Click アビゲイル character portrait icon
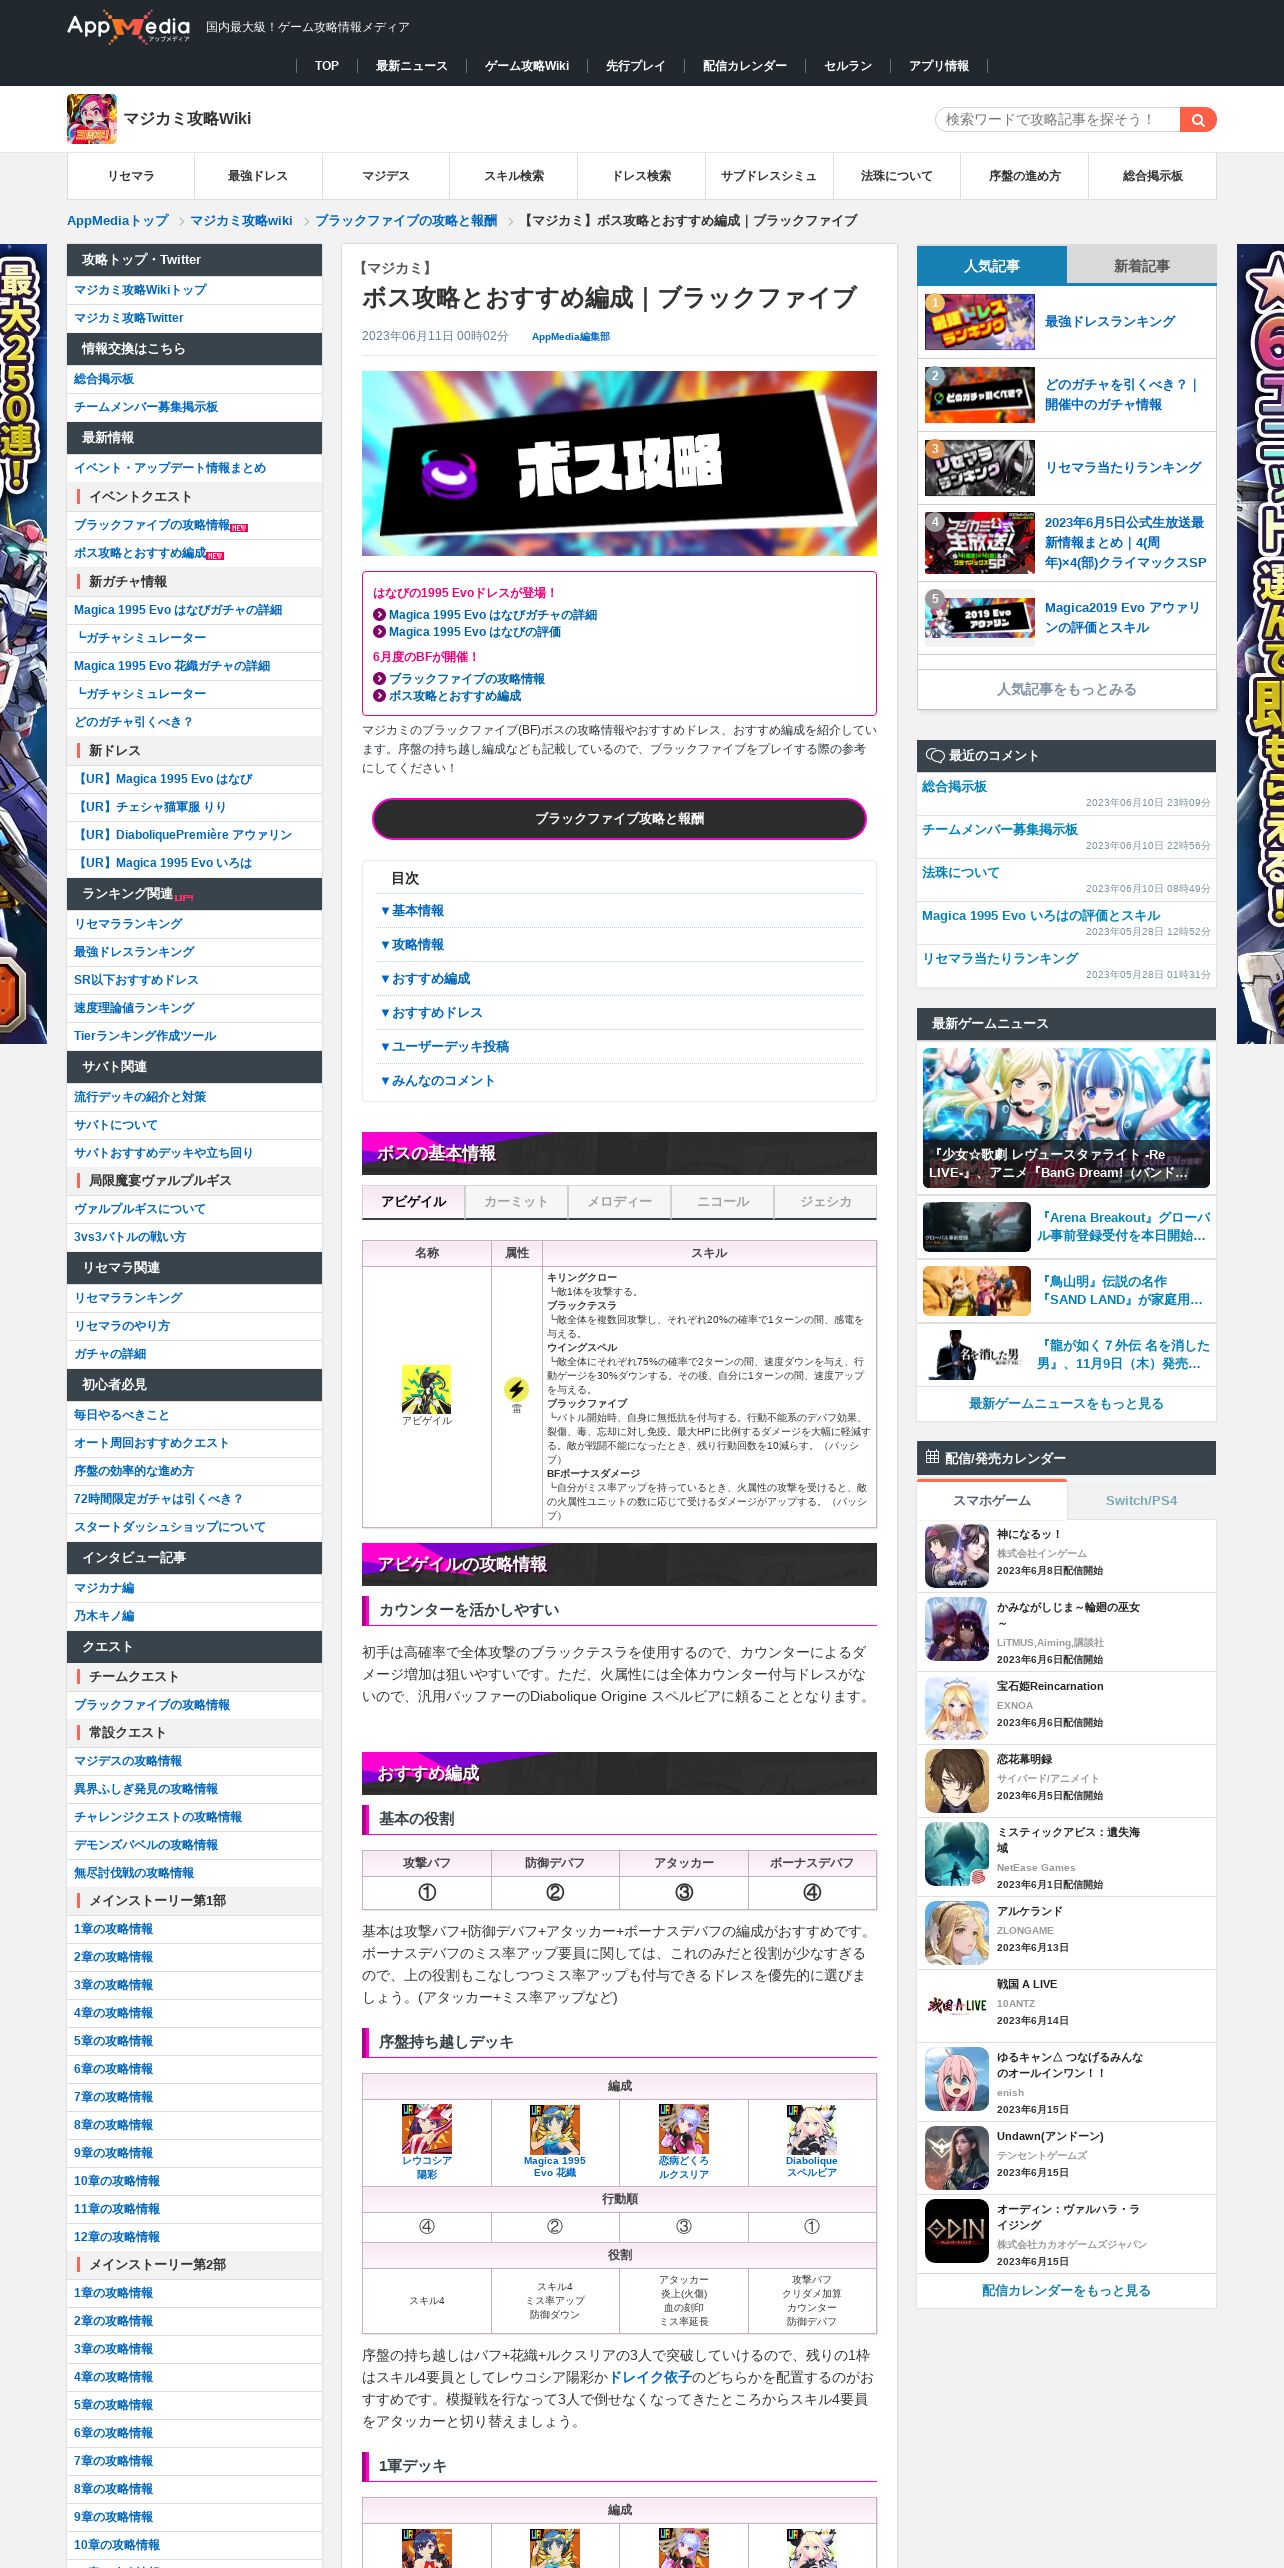This screenshot has width=1284, height=2568. pos(426,1389)
